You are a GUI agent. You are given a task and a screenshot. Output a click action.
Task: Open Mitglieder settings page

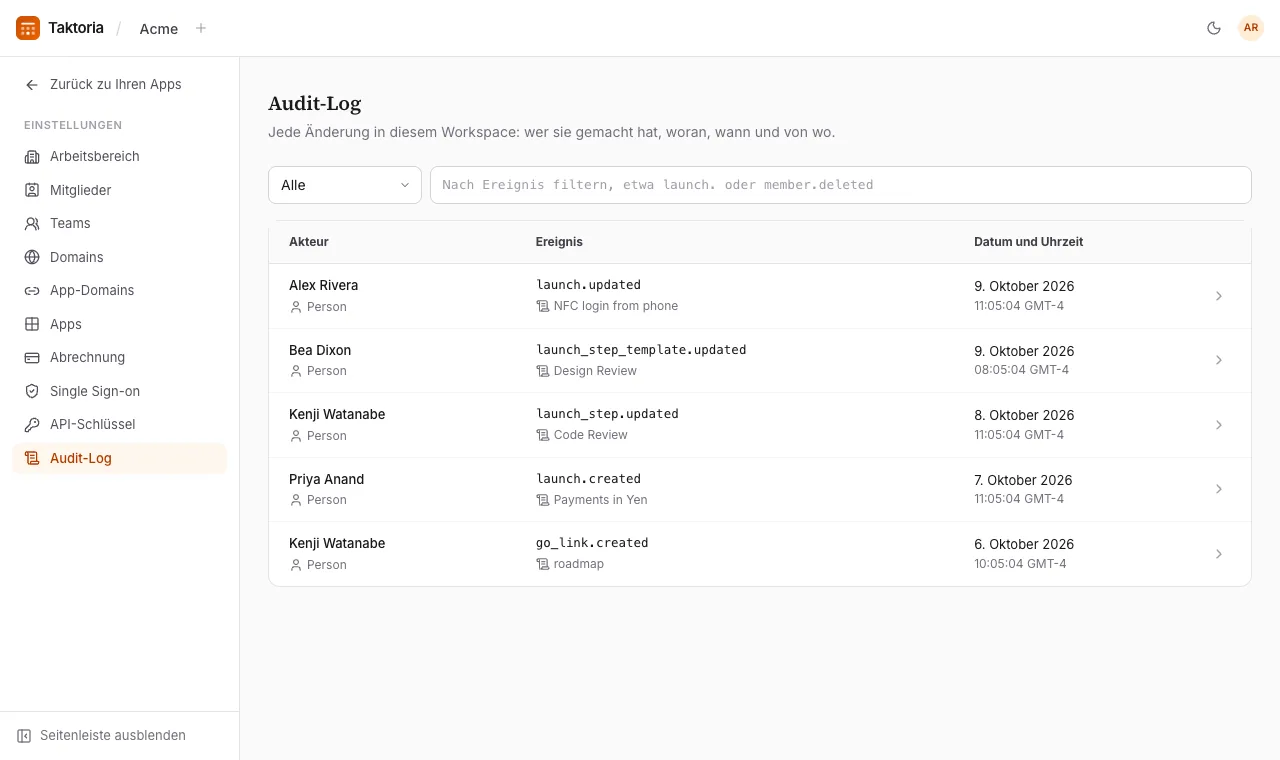point(120,190)
